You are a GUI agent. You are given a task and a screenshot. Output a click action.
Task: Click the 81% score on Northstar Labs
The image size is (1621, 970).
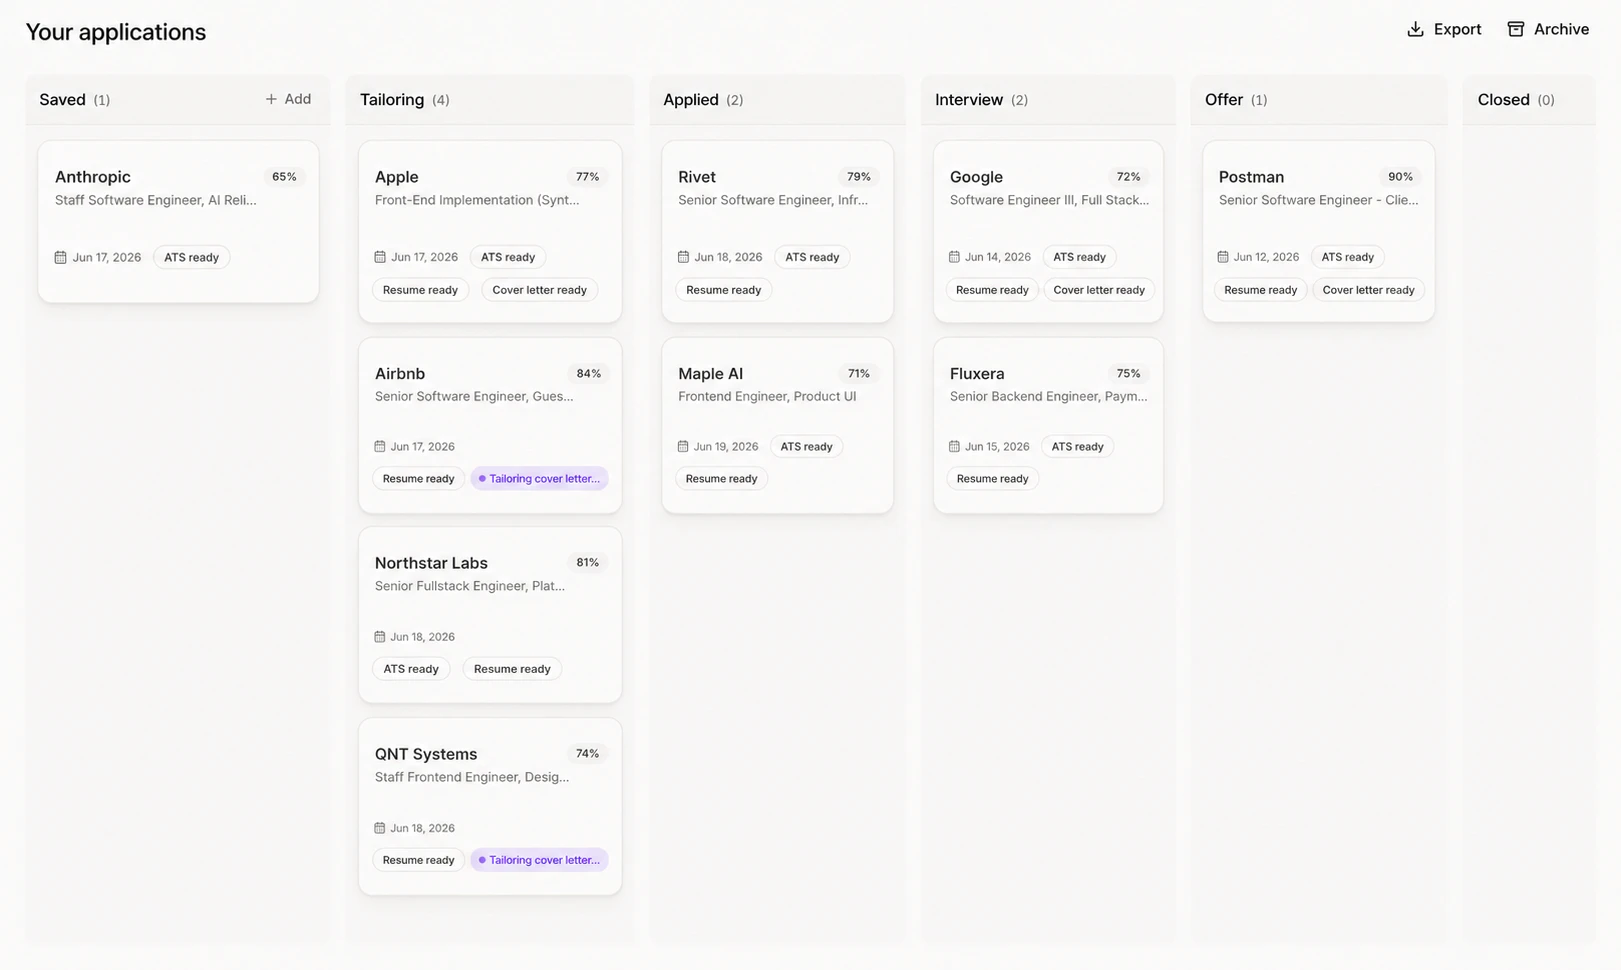point(587,563)
